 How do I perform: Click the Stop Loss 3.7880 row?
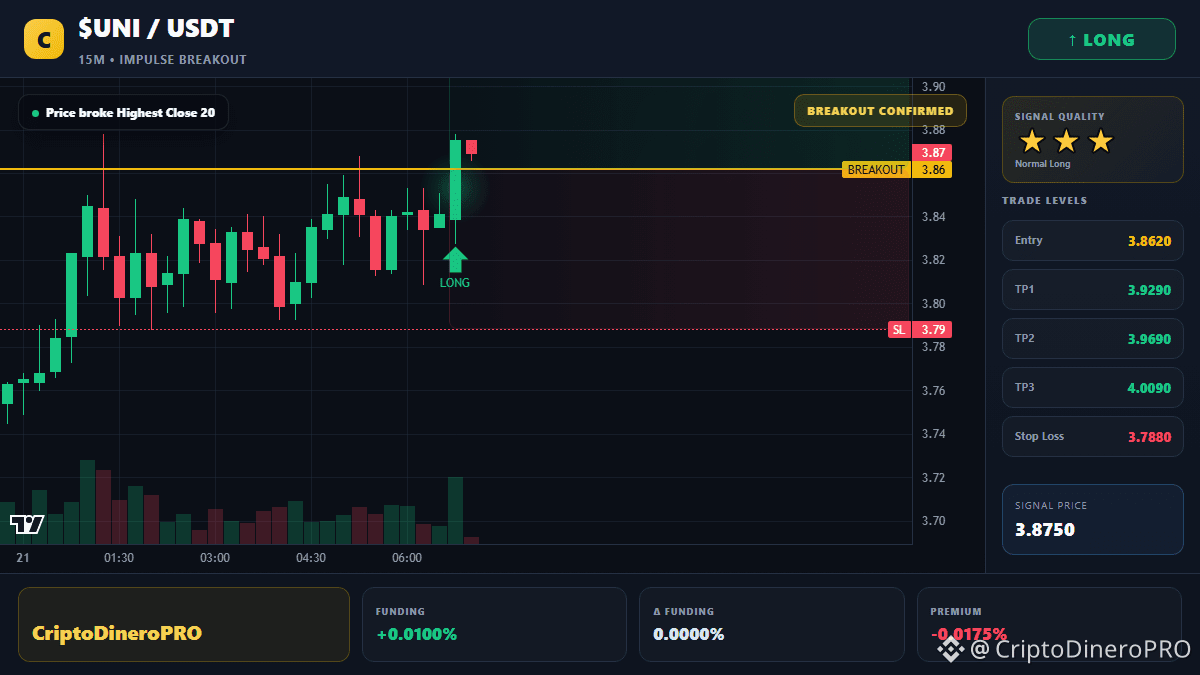1093,437
